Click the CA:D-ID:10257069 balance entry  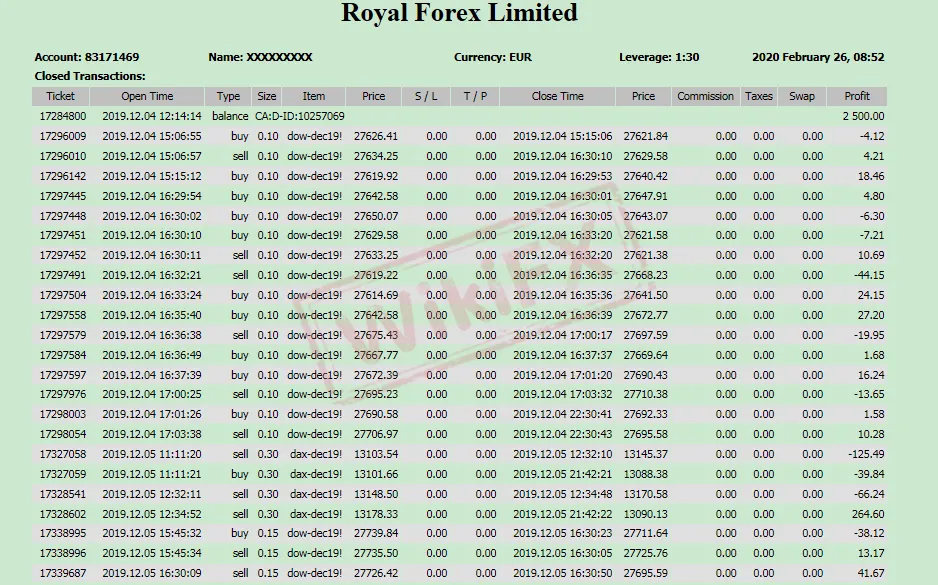[300, 116]
